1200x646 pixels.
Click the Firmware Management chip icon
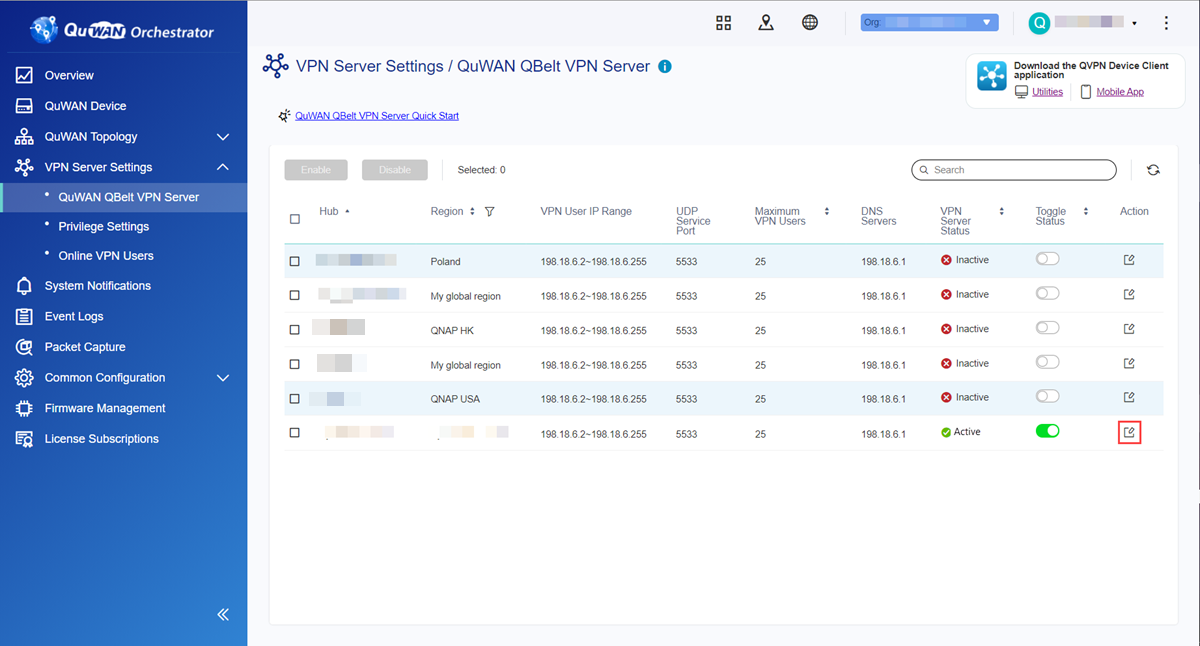(25, 408)
